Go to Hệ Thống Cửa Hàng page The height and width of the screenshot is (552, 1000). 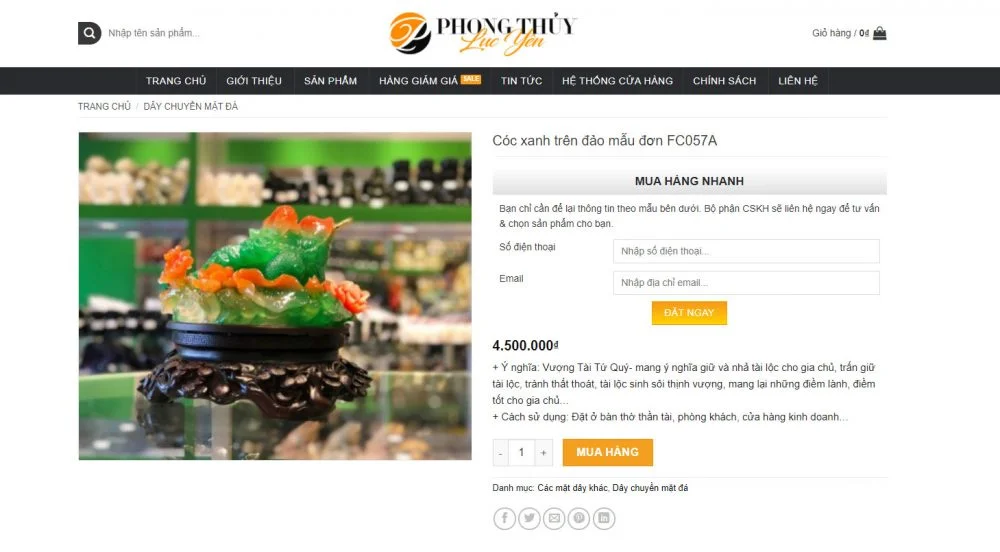tap(617, 81)
